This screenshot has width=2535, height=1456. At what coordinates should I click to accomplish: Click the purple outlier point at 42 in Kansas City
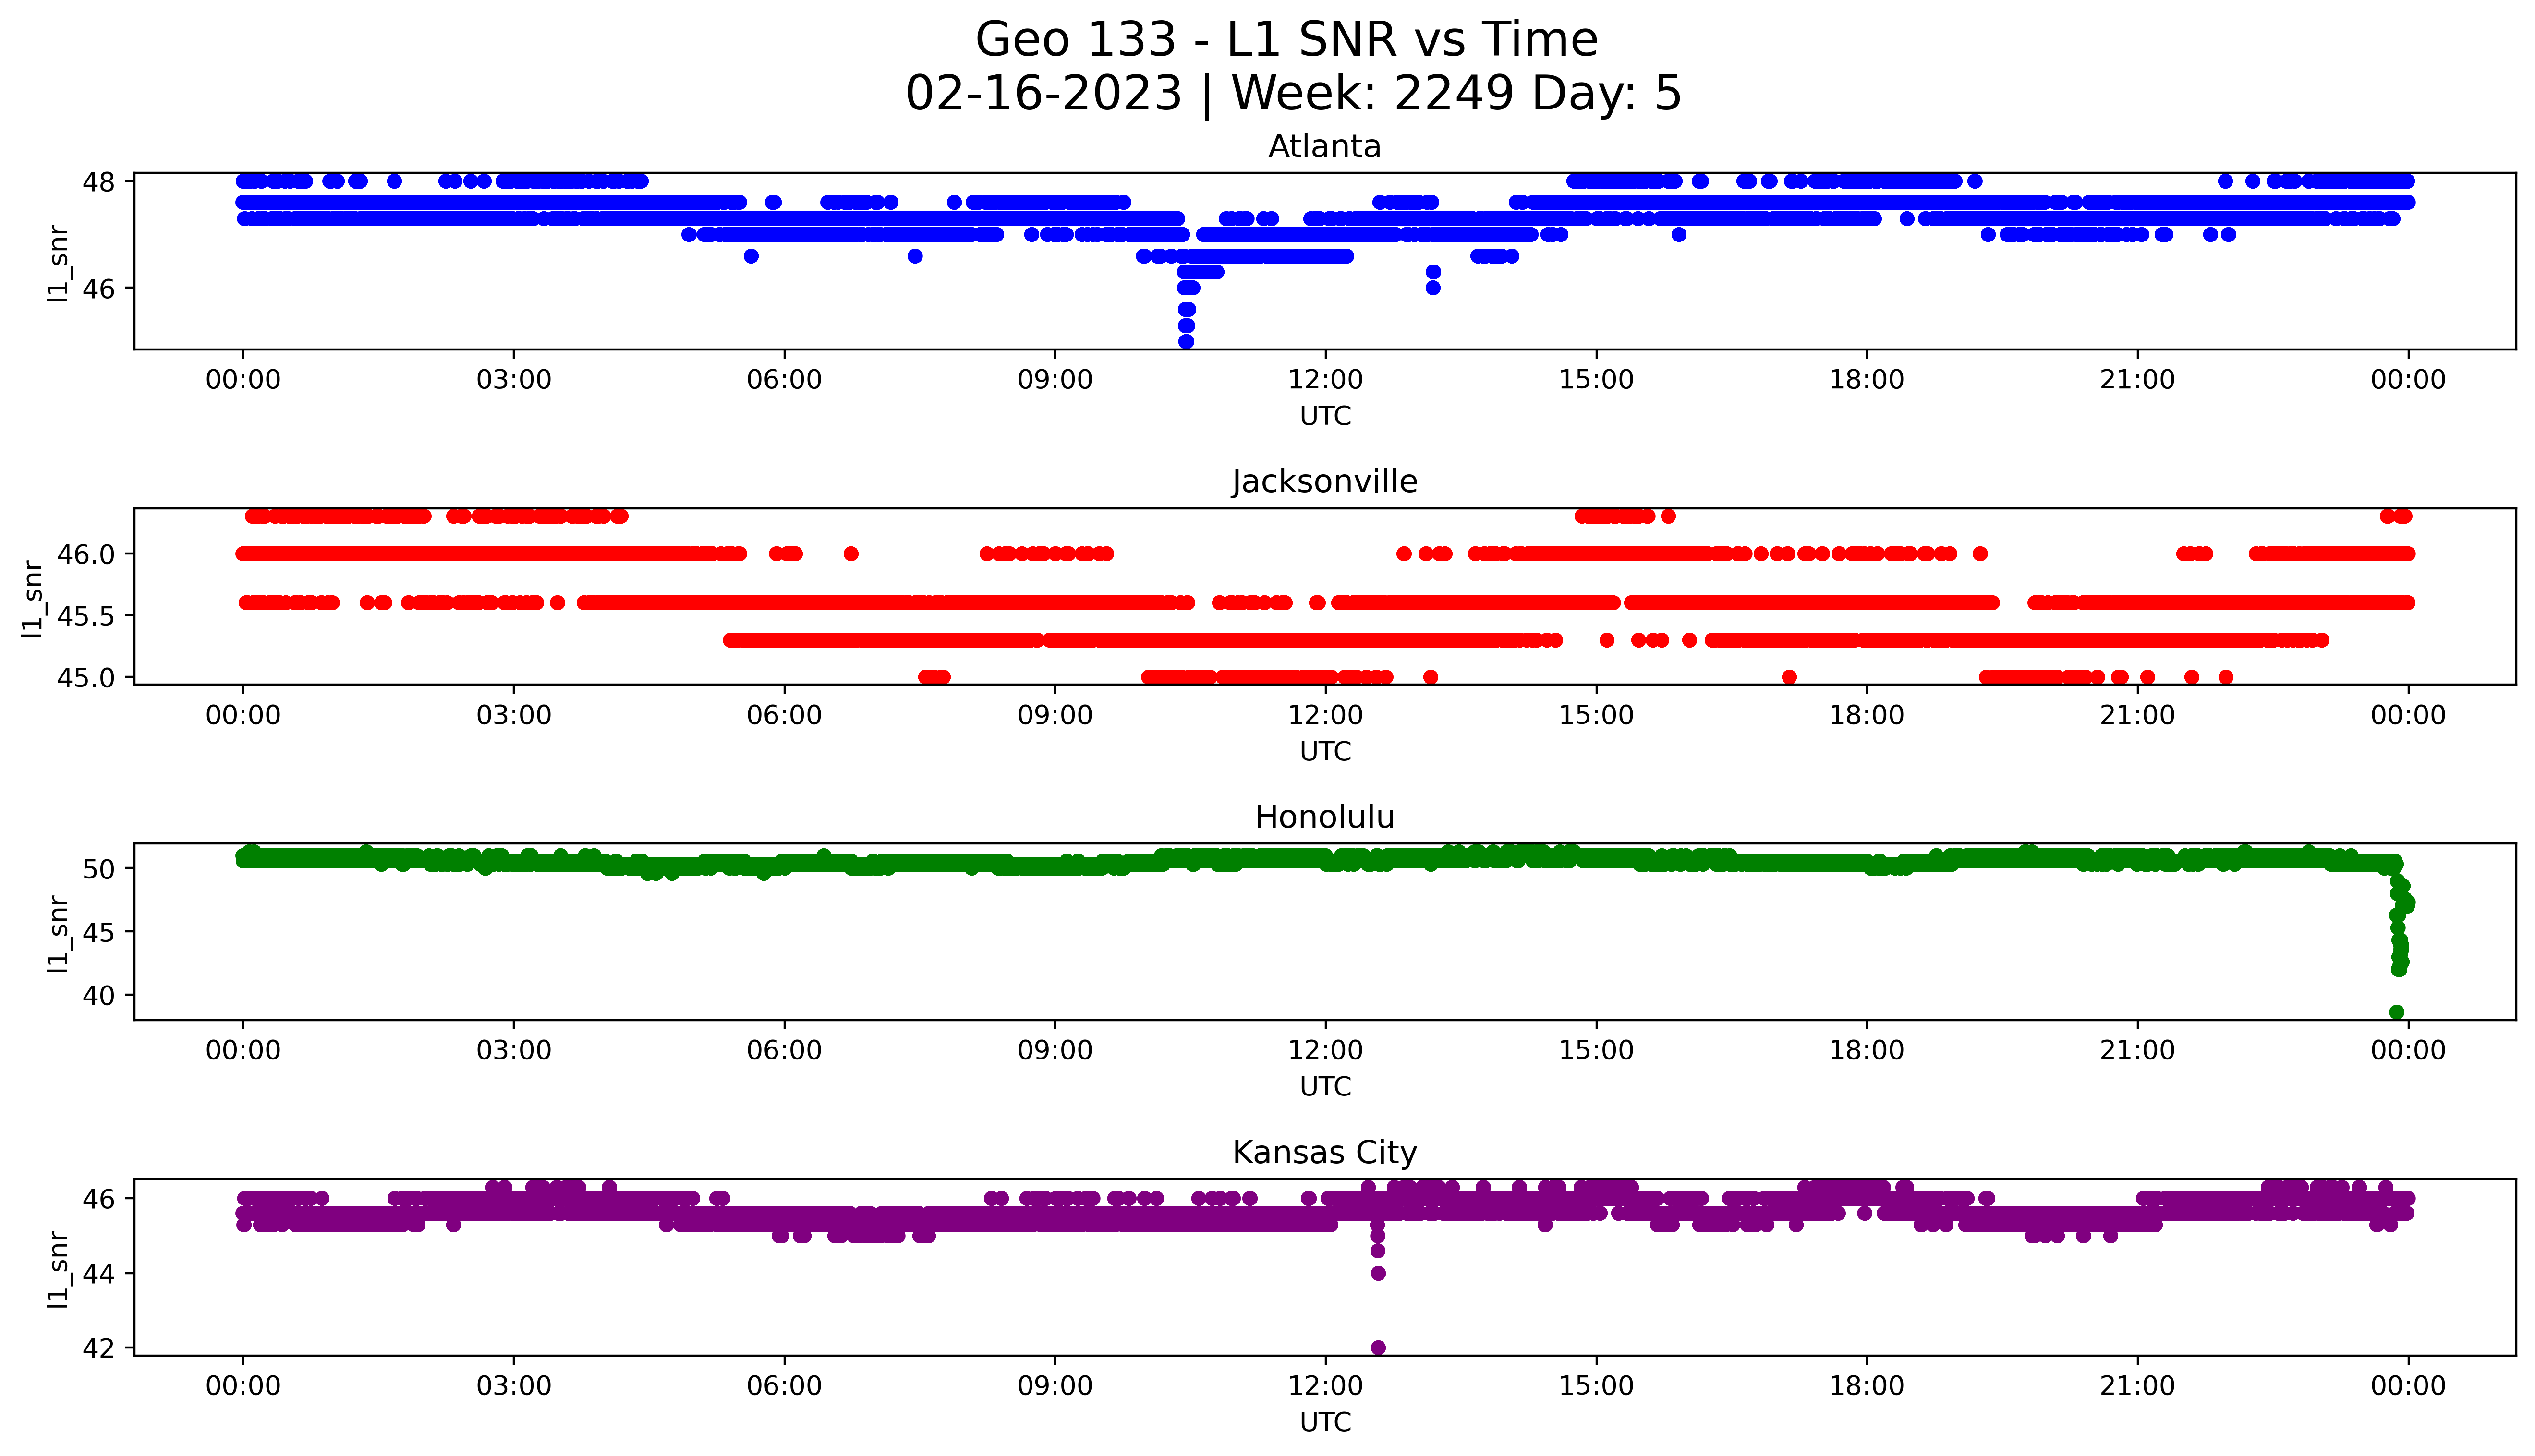click(x=1378, y=1348)
